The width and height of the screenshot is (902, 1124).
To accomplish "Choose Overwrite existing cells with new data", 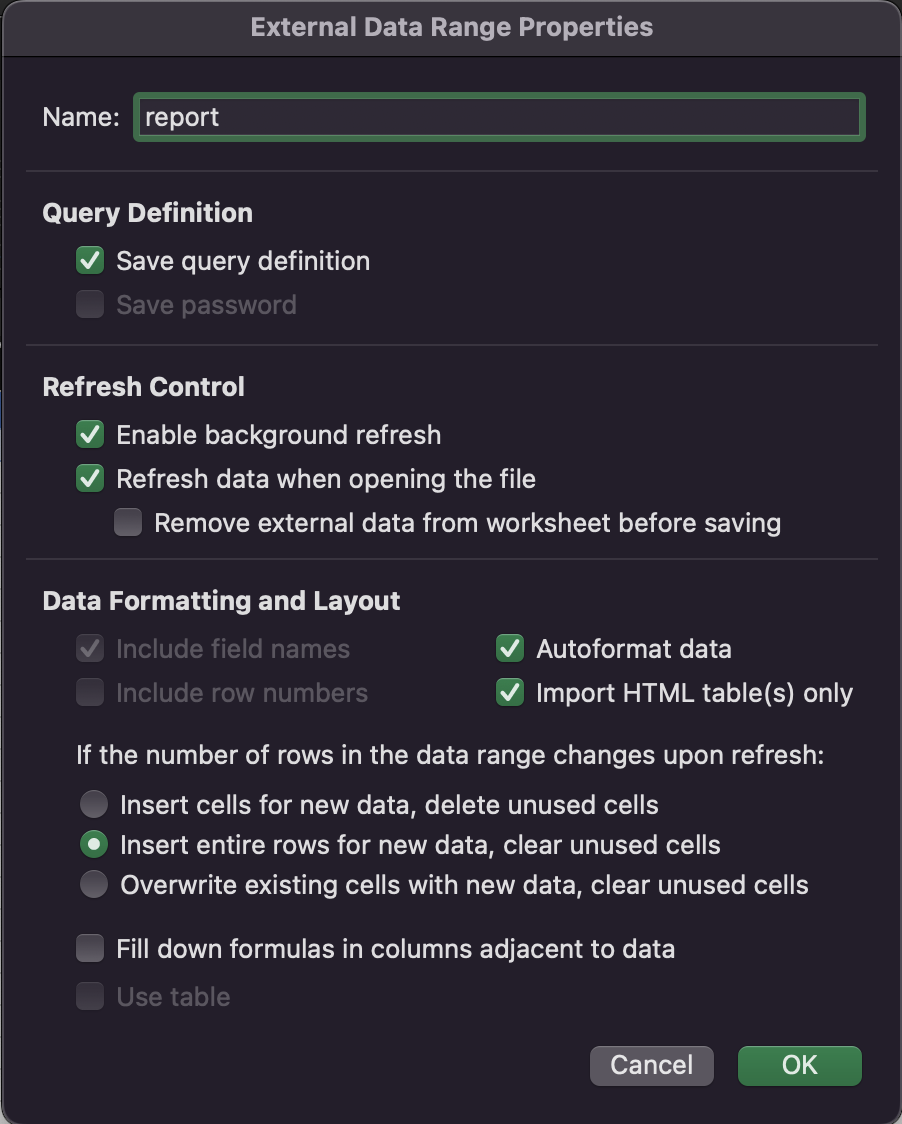I will tap(93, 884).
